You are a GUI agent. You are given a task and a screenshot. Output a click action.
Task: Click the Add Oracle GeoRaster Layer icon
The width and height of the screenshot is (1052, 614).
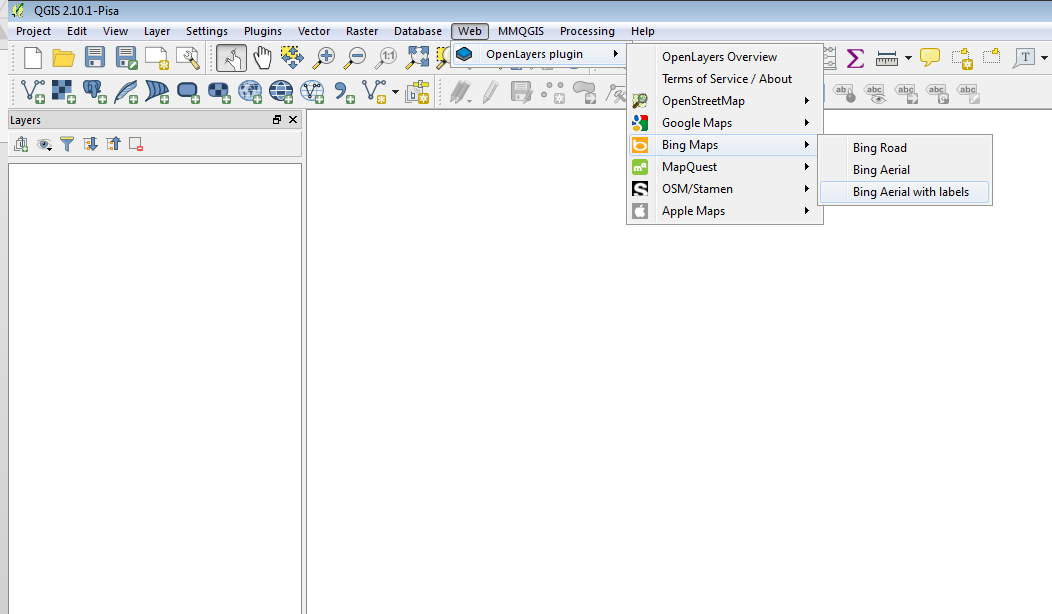(219, 91)
